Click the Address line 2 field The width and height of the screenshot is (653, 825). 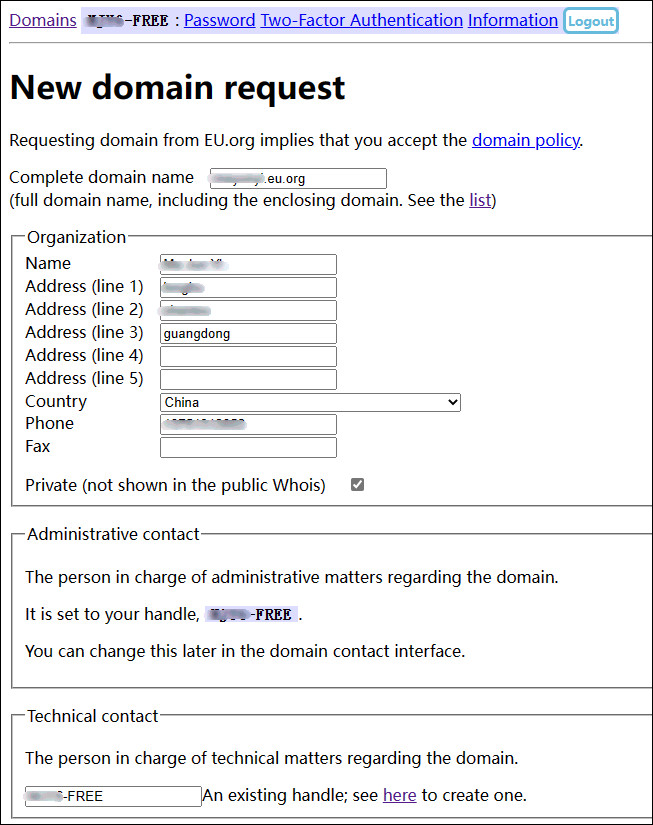pyautogui.click(x=248, y=310)
